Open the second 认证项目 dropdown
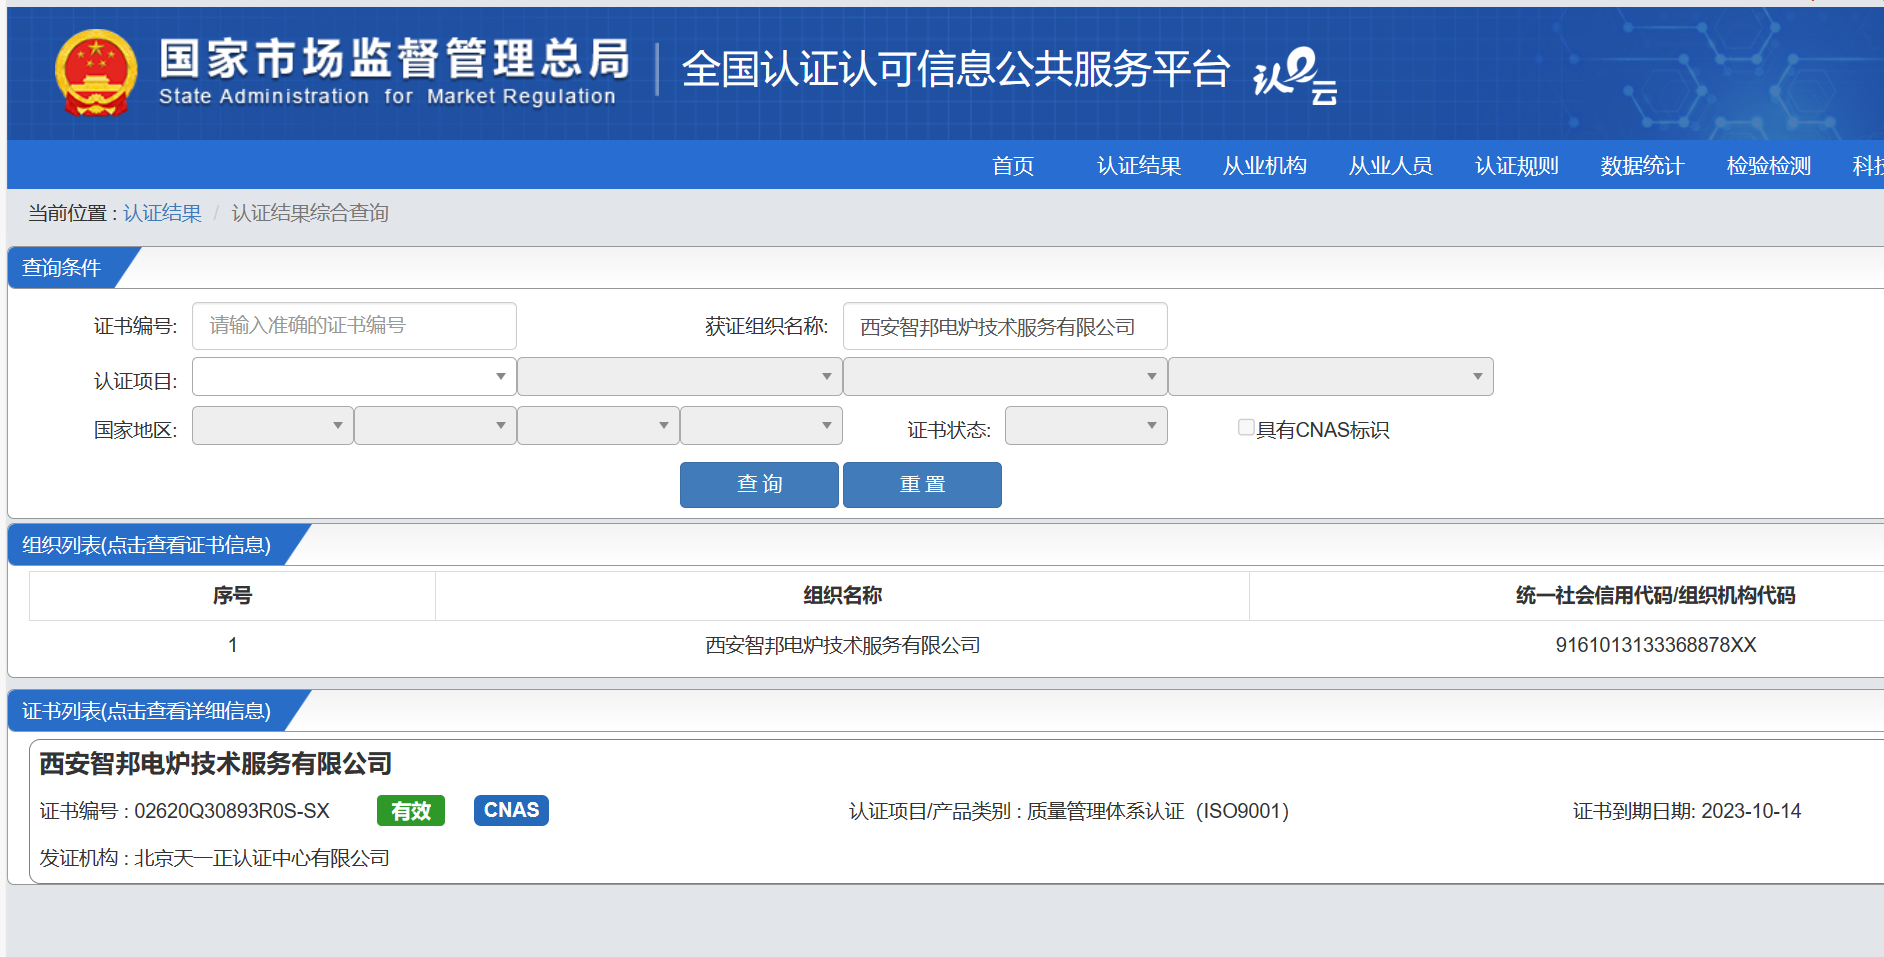Viewport: 1884px width, 957px height. (x=680, y=377)
